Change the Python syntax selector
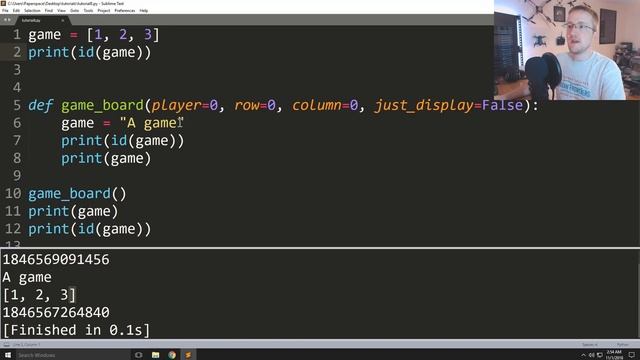This screenshot has height=360, width=640. pos(623,345)
